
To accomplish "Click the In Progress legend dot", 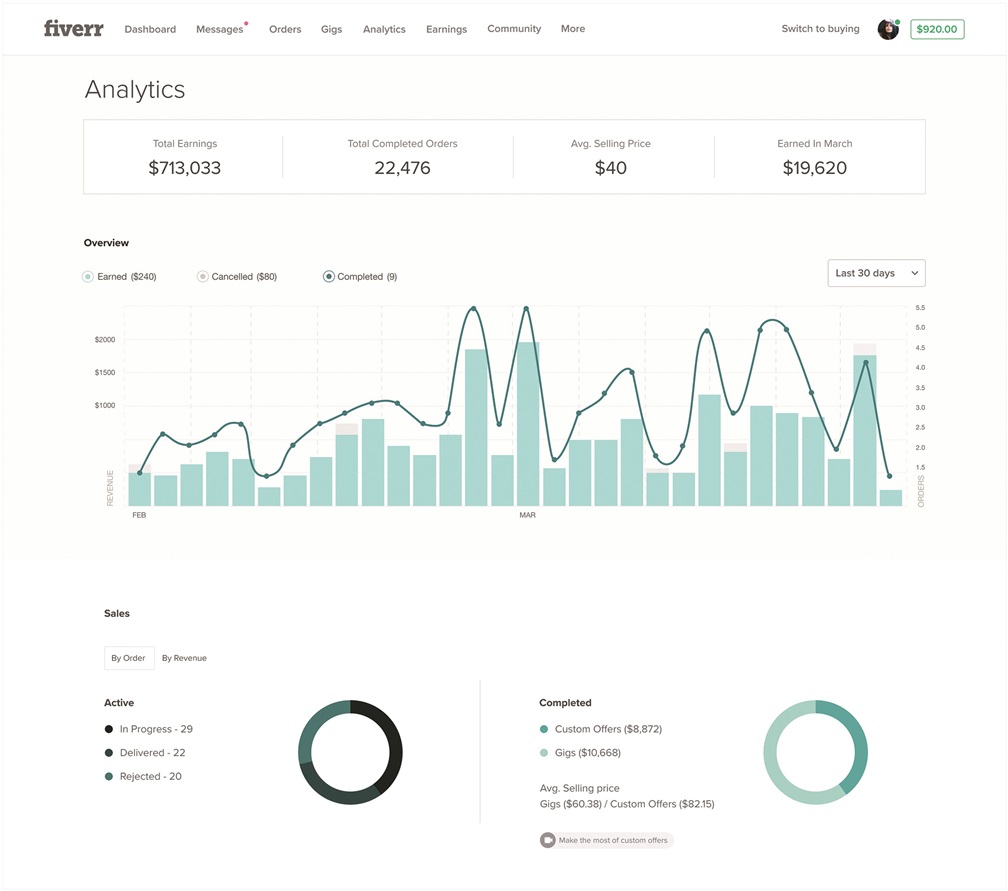I will coord(109,729).
